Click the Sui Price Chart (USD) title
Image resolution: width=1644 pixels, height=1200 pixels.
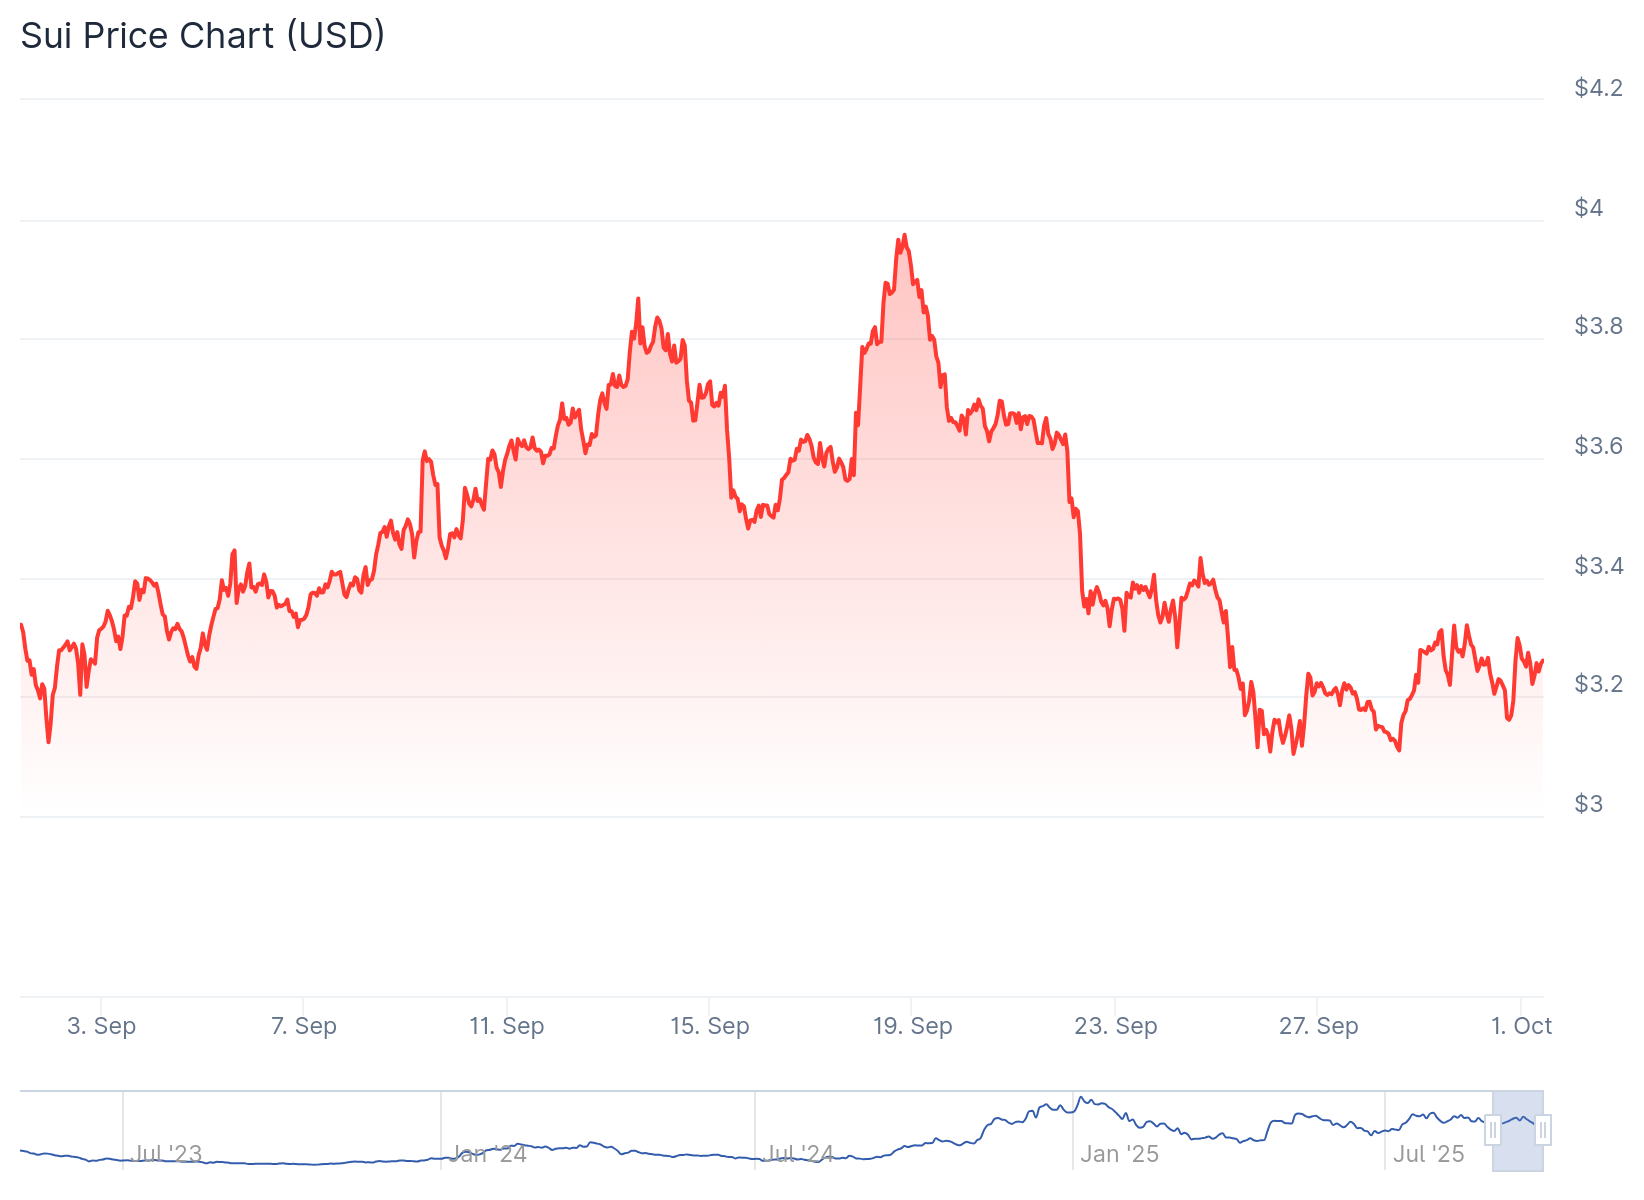(203, 36)
